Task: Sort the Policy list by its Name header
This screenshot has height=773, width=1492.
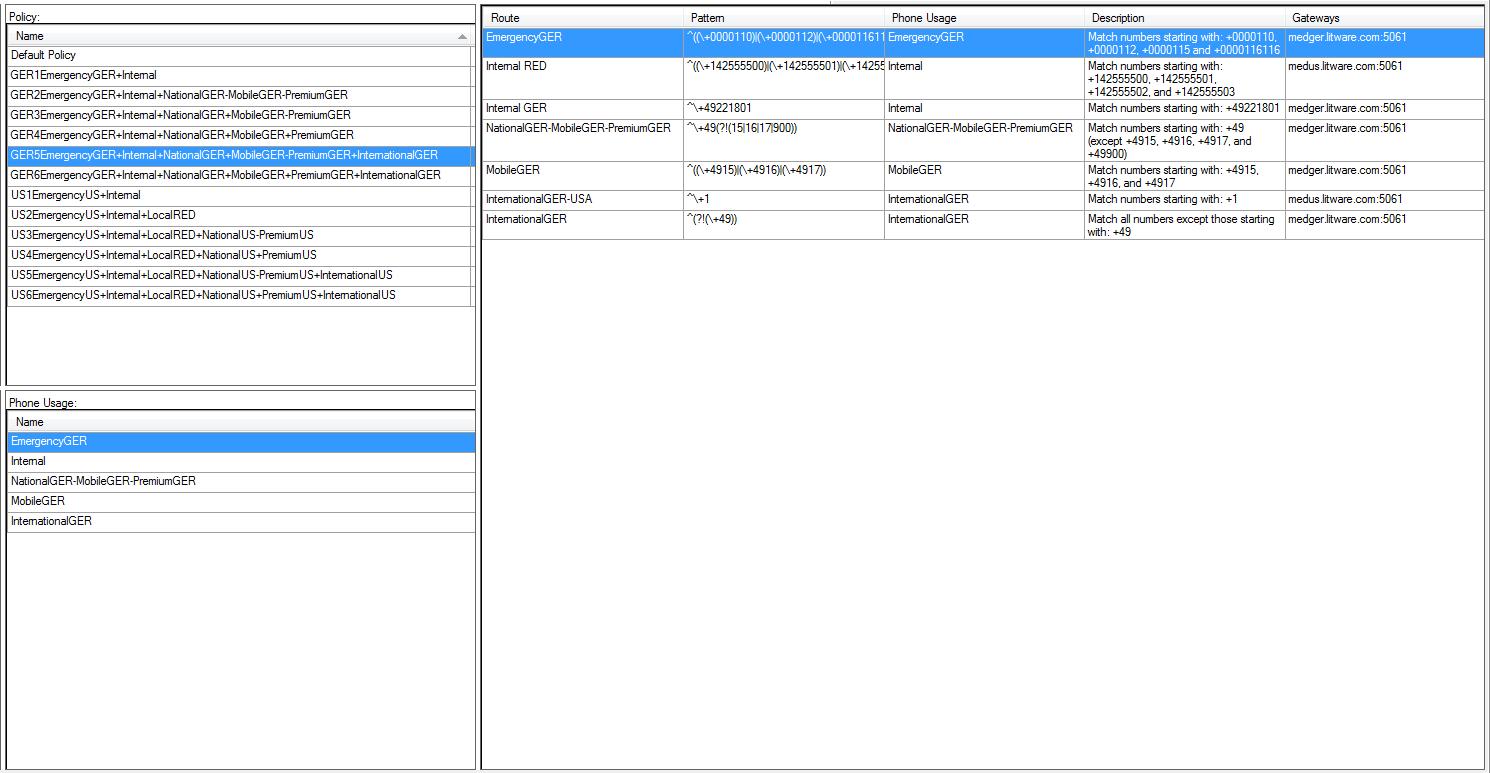Action: pos(240,36)
